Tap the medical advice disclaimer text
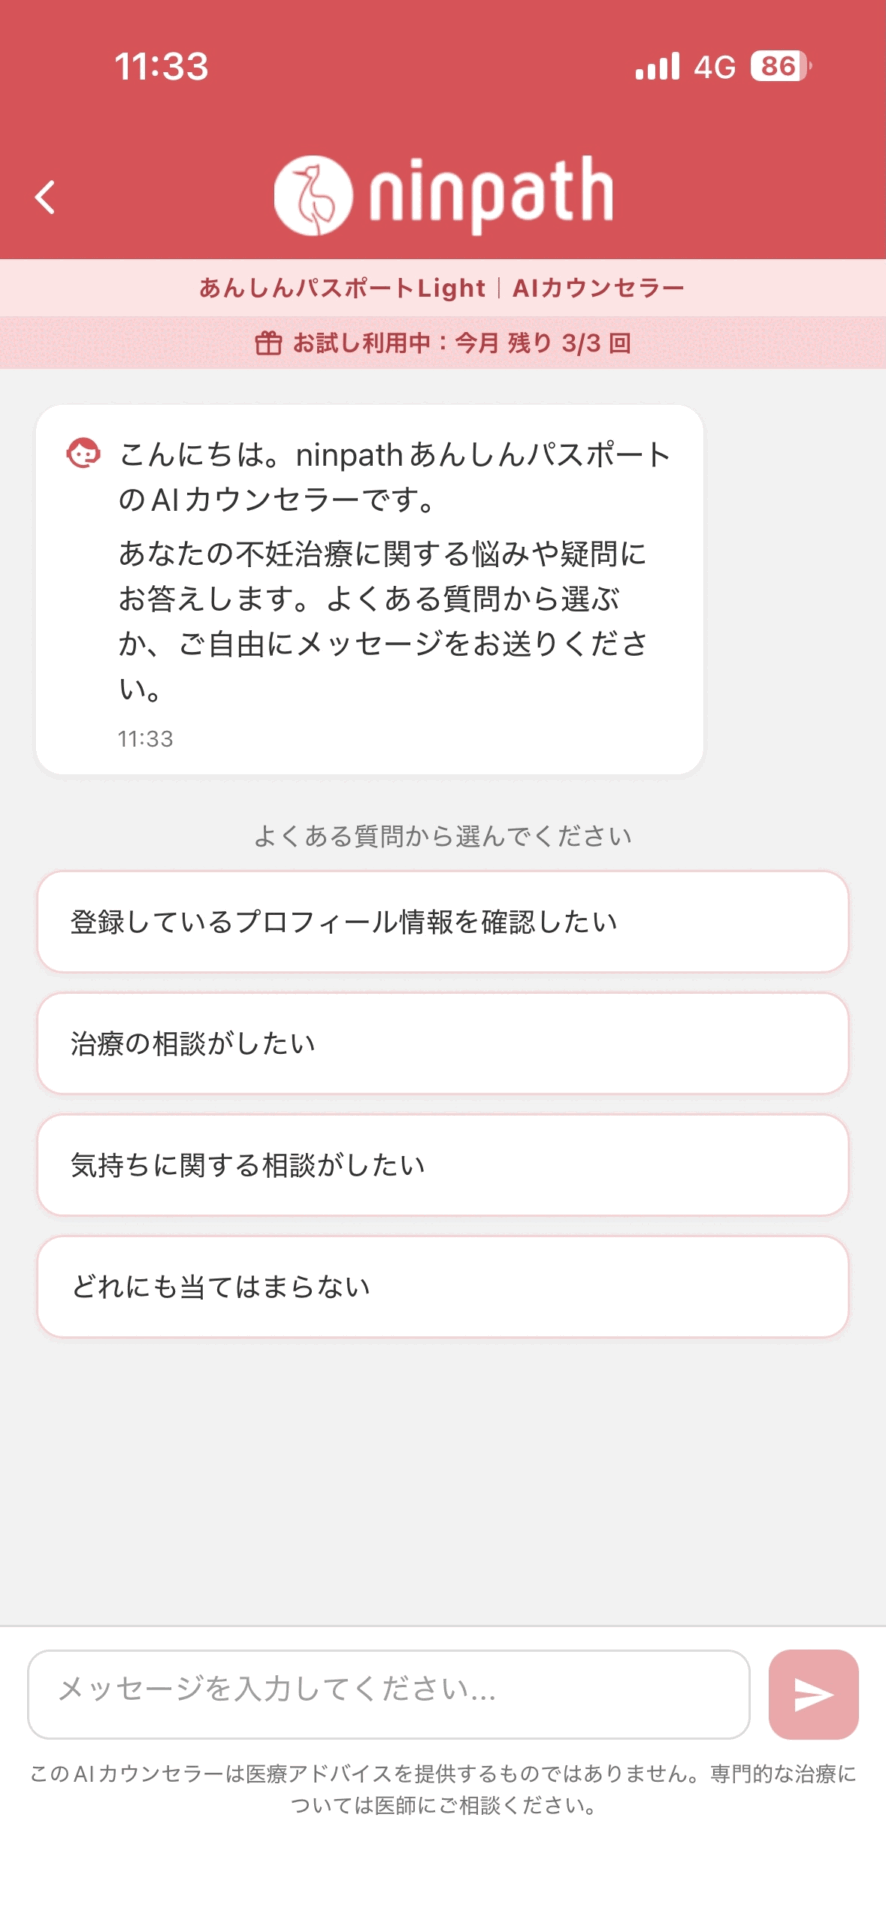Screen dimensions: 886x1920 [x=443, y=1789]
